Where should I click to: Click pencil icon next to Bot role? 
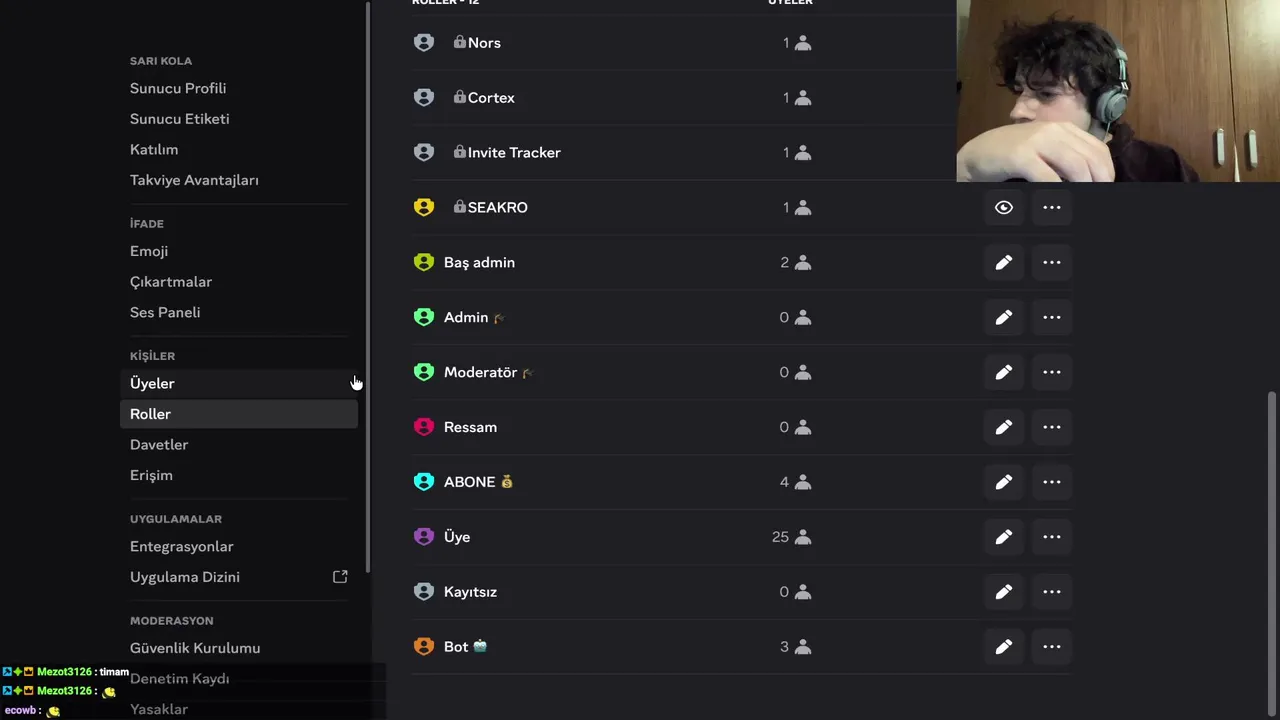[1003, 647]
